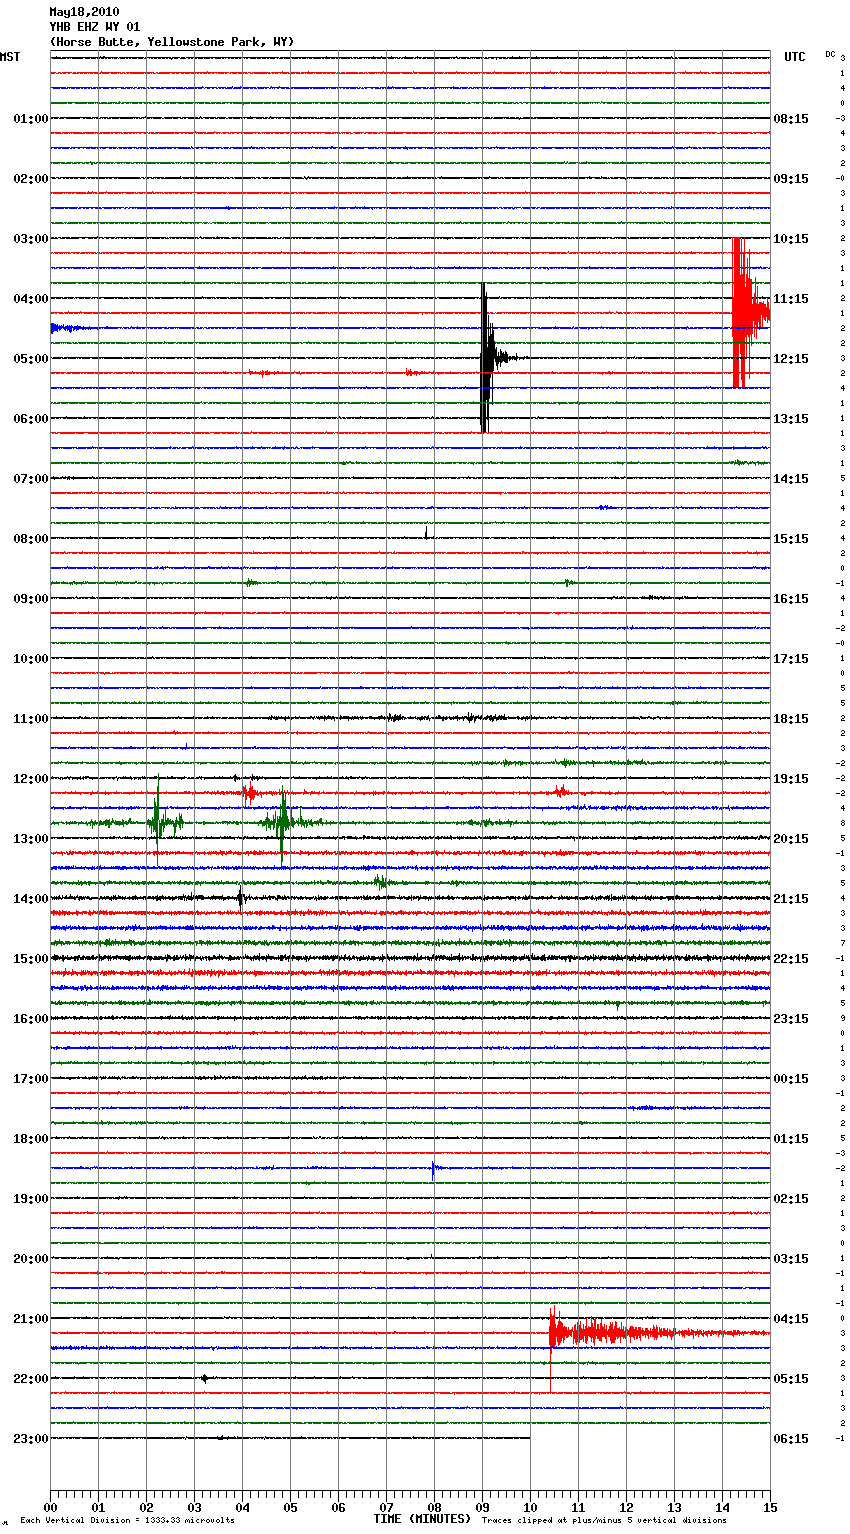This screenshot has height=1534, width=850.
Task: Click the 19:15 UTC time label
Action: pos(791,779)
